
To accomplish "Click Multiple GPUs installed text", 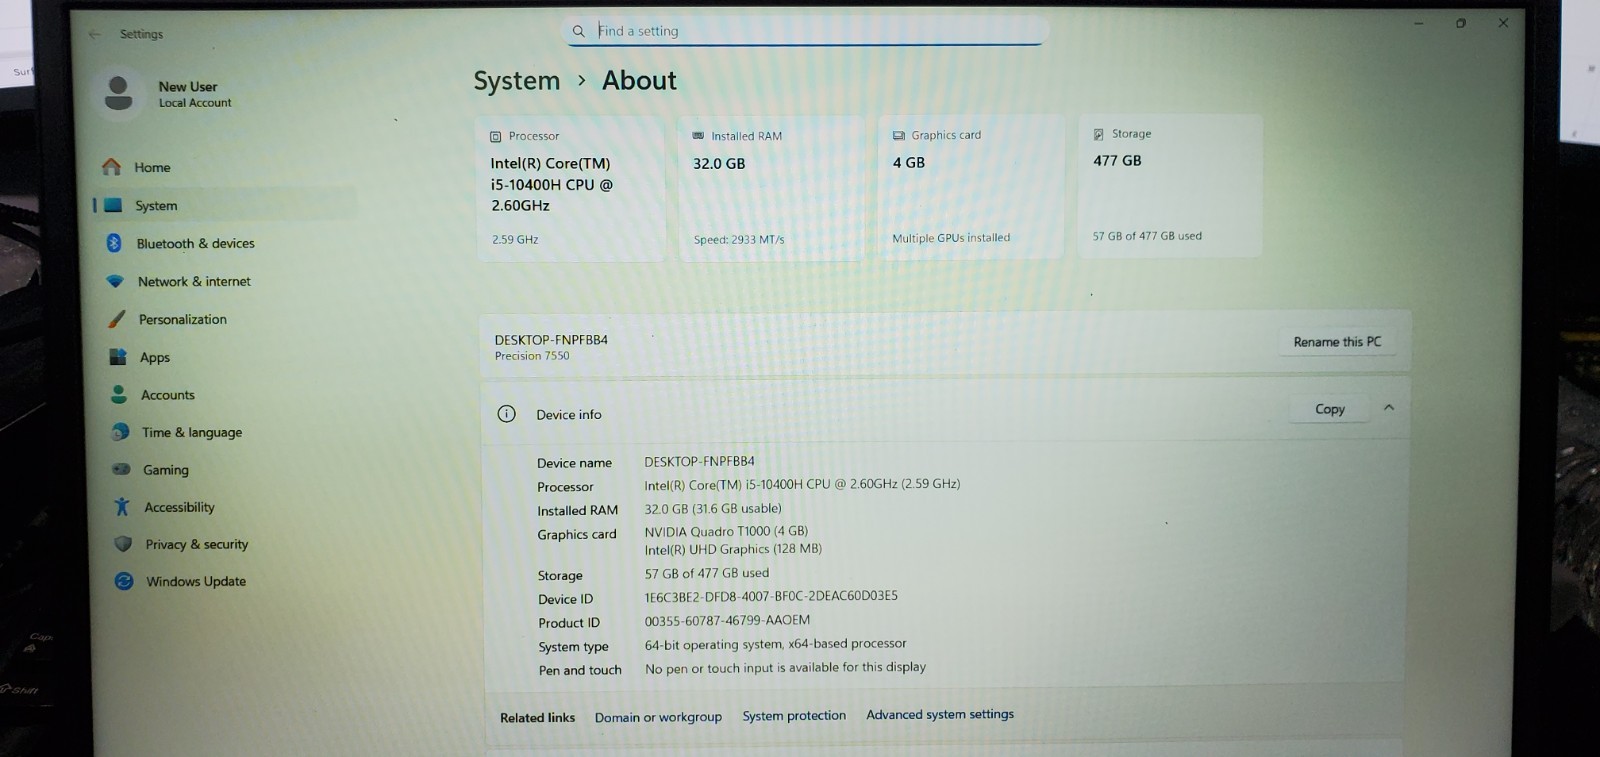I will point(951,238).
